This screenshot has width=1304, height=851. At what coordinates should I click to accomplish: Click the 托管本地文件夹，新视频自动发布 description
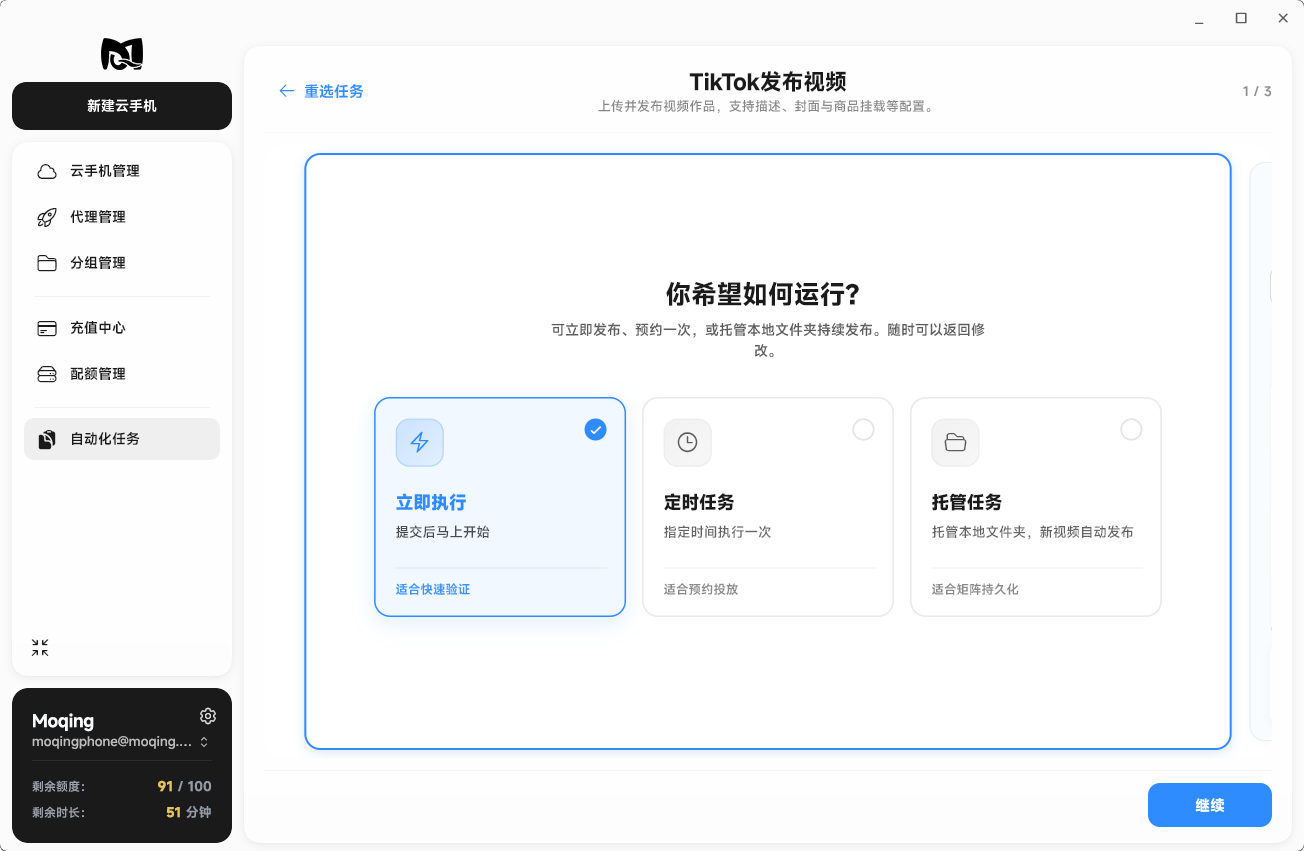pyautogui.click(x=1033, y=532)
